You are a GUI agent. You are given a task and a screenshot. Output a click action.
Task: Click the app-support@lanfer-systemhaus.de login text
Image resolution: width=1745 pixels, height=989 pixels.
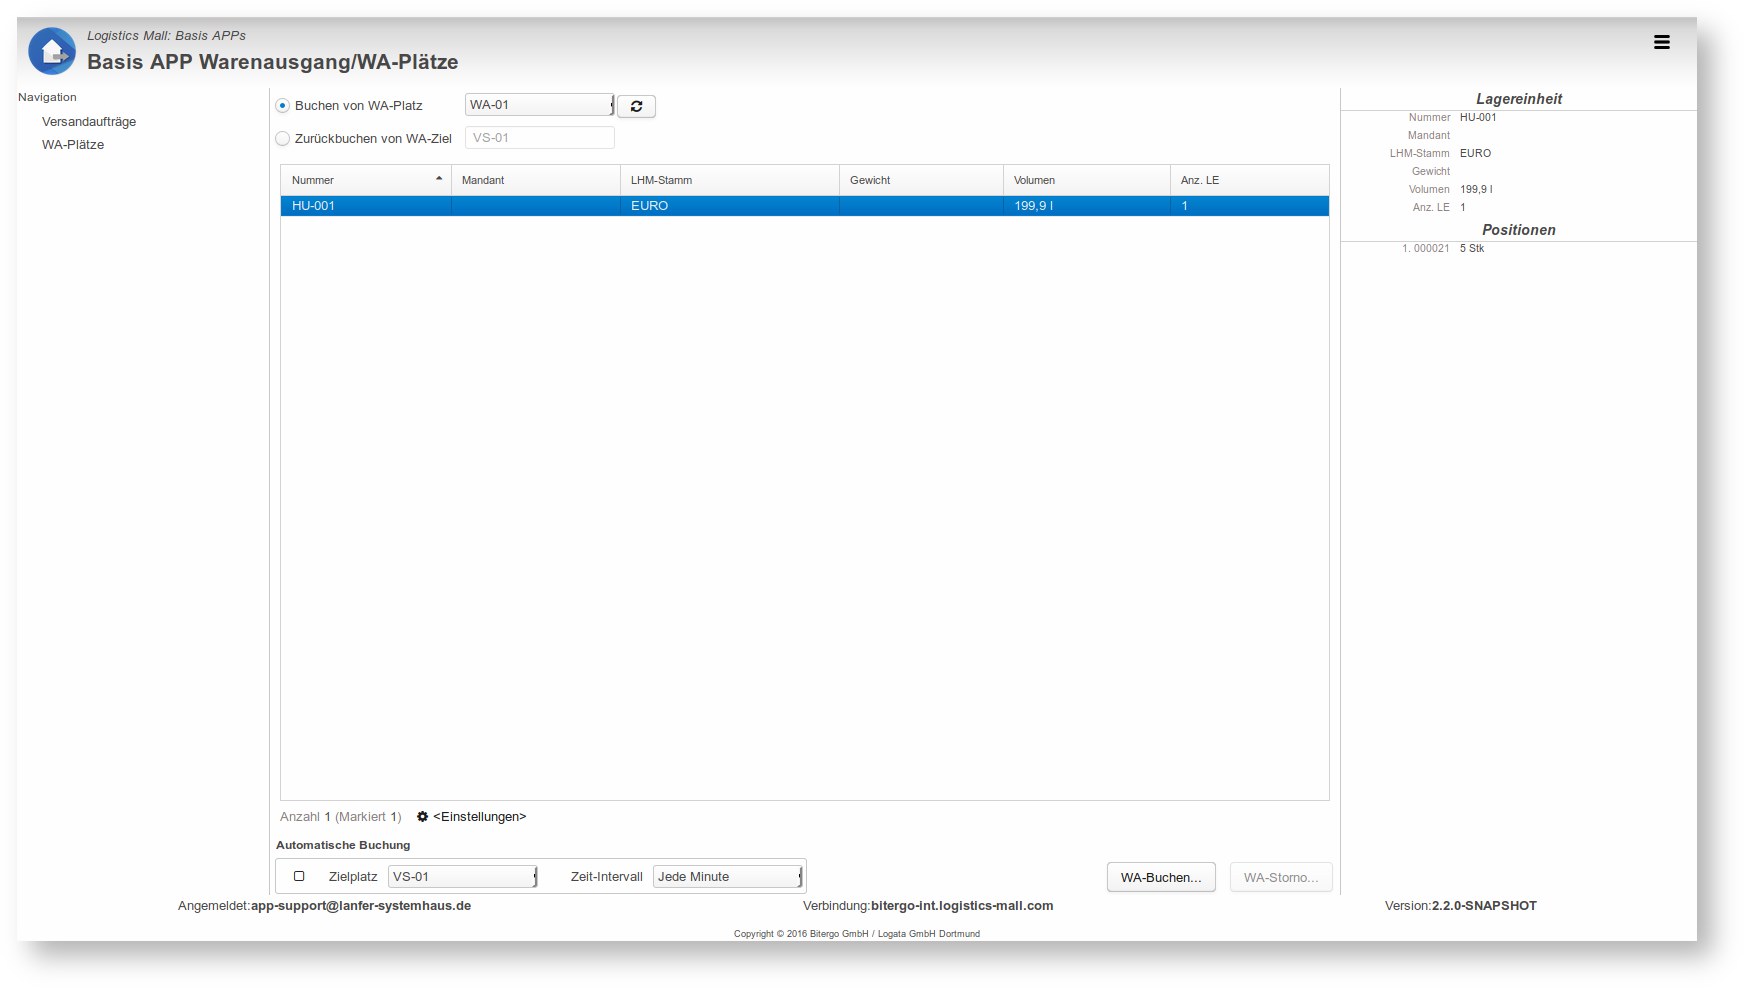point(361,906)
